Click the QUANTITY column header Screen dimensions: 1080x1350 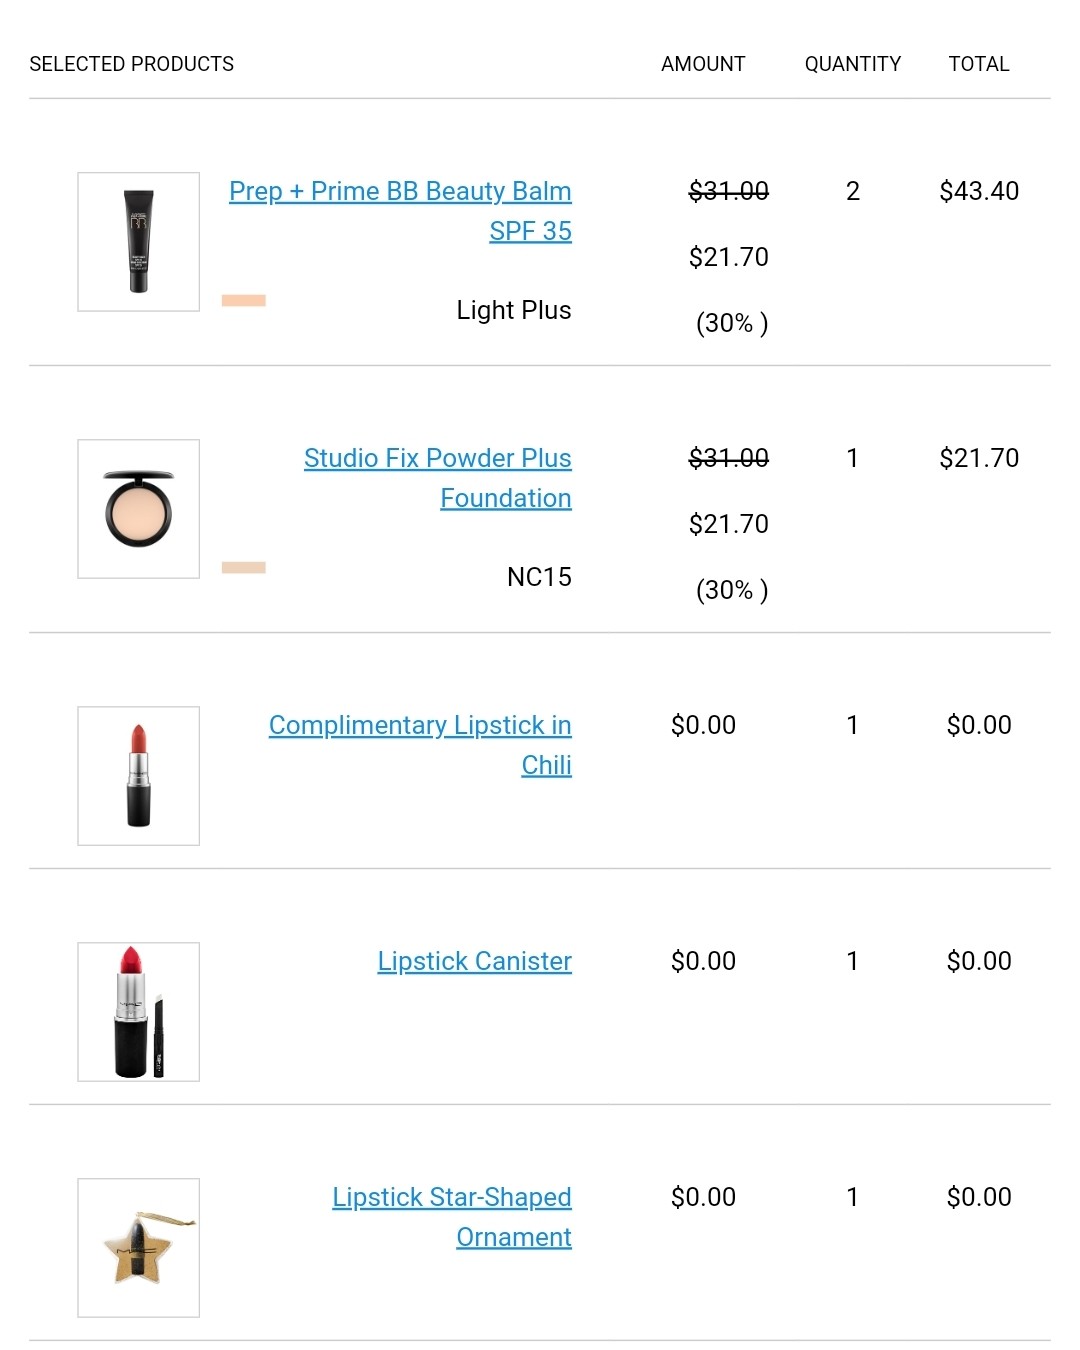coord(853,64)
